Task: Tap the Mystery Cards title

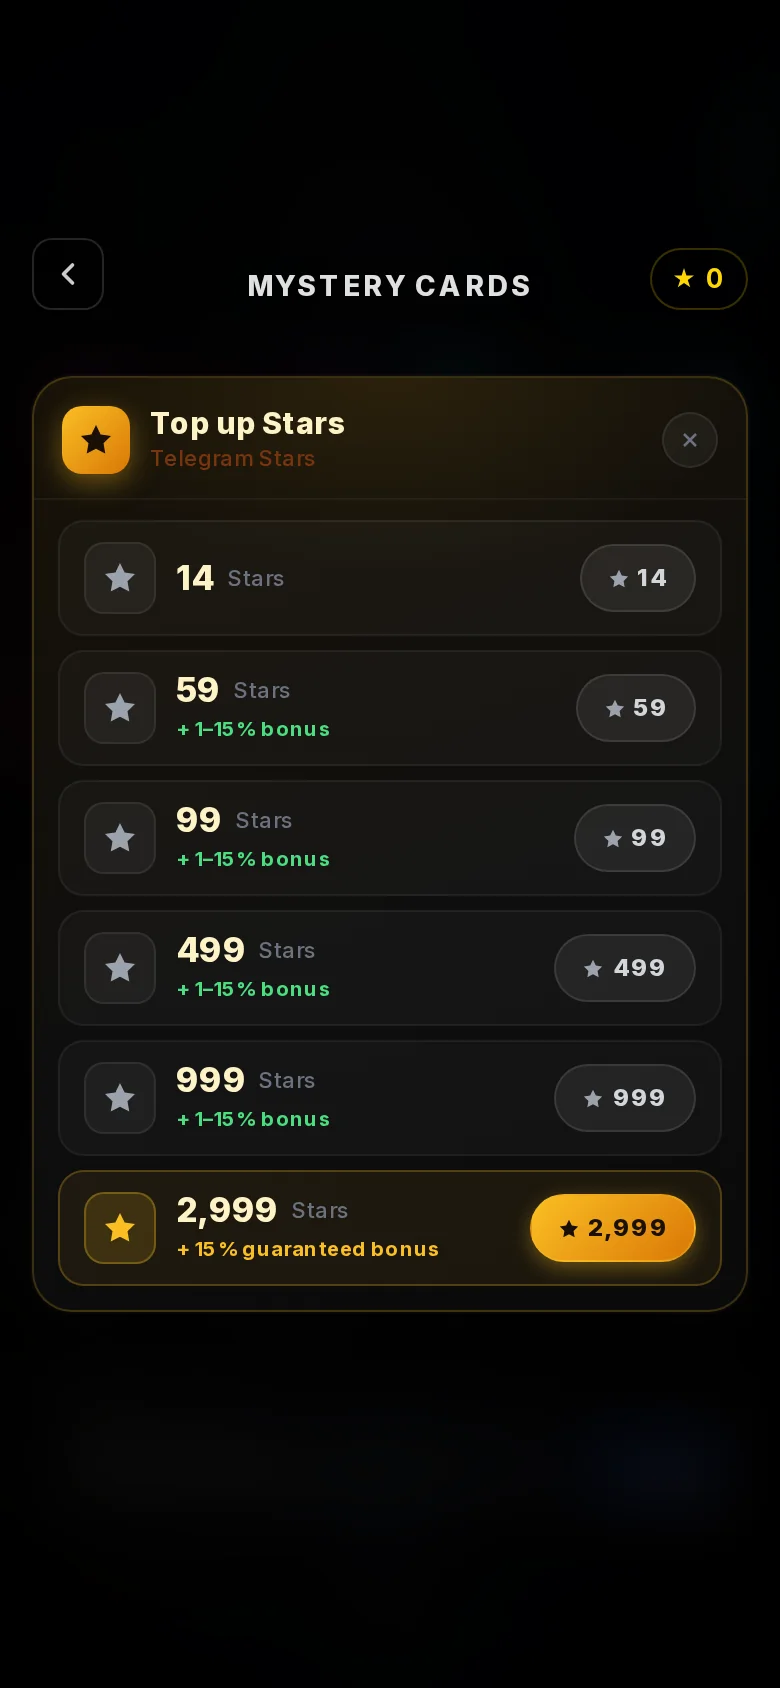Action: pyautogui.click(x=389, y=286)
